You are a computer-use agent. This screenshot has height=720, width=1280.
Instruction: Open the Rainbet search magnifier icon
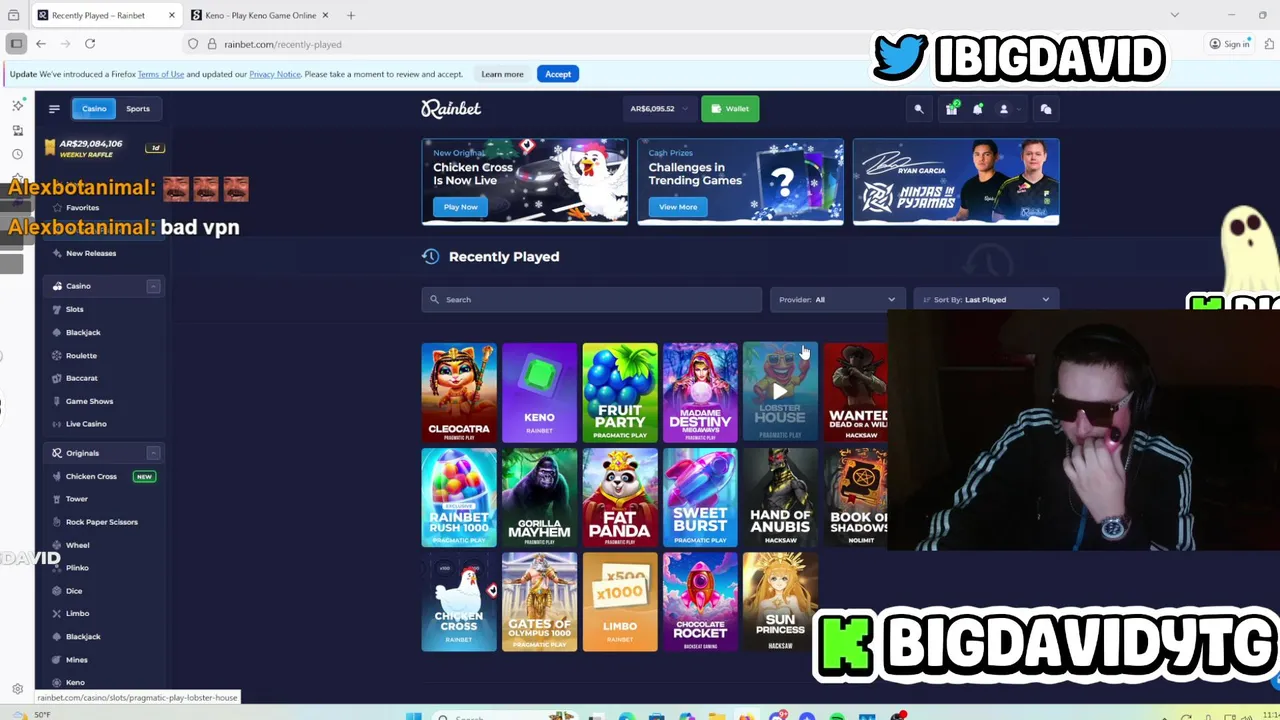click(x=919, y=109)
